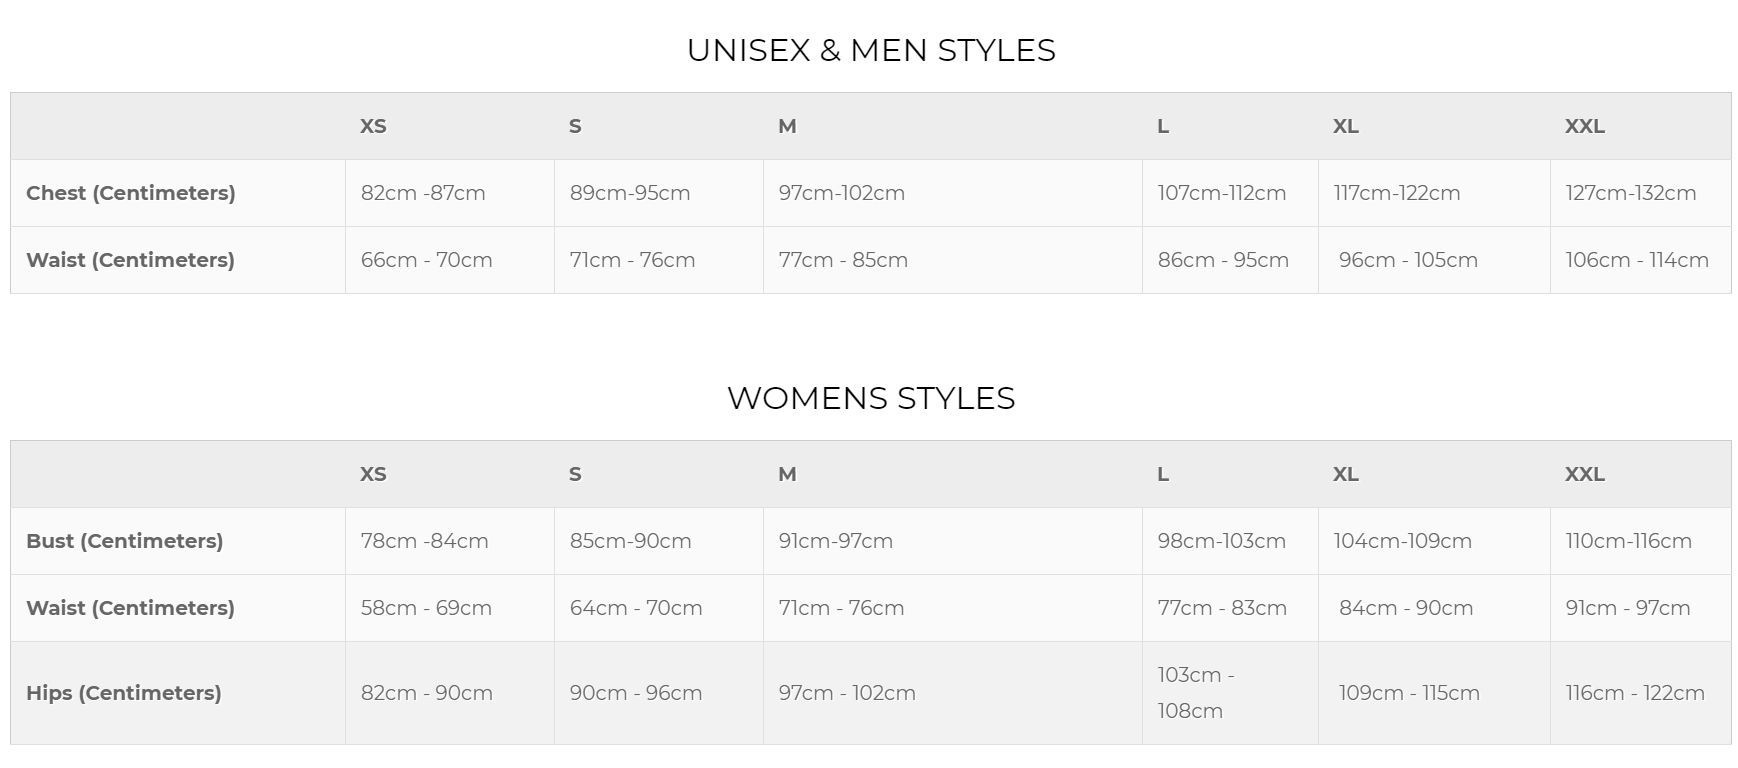Select the 98cm-103cm bust cell
The image size is (1738, 768).
[1222, 541]
